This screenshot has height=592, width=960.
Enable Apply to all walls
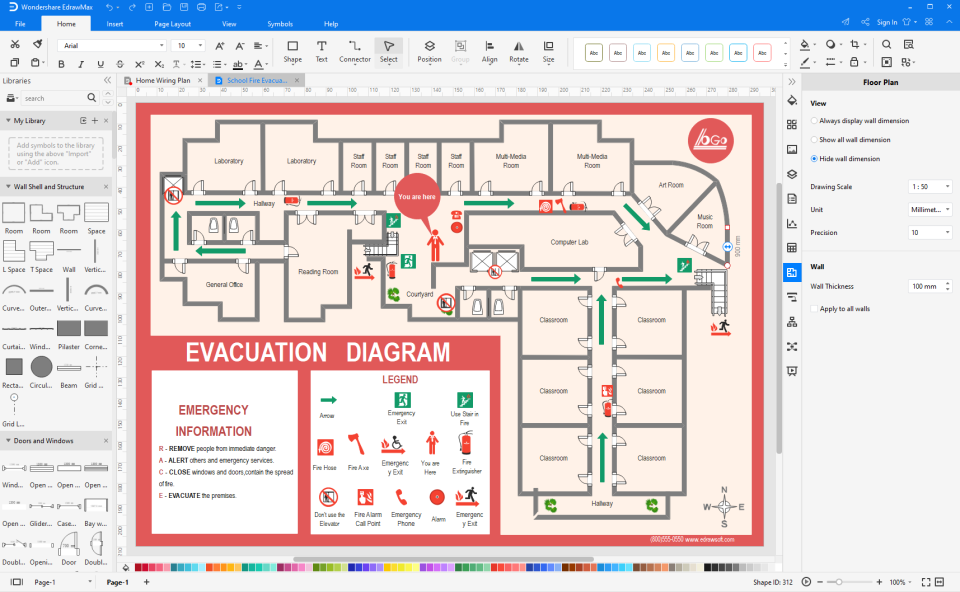pyautogui.click(x=813, y=308)
